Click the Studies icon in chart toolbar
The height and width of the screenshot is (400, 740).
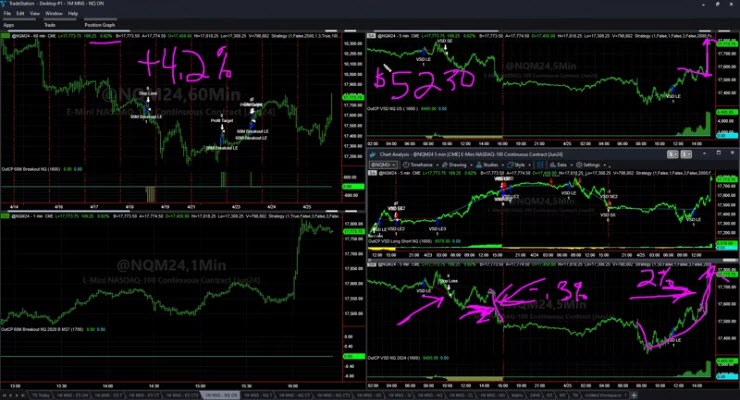[479, 165]
